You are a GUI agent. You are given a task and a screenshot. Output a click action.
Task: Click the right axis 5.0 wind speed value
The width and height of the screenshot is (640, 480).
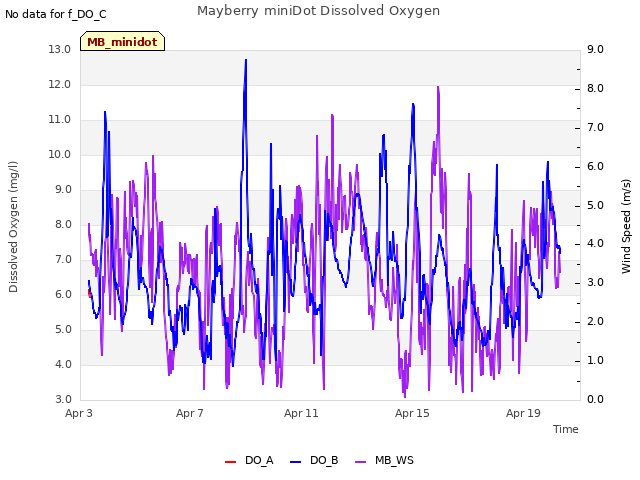click(596, 205)
